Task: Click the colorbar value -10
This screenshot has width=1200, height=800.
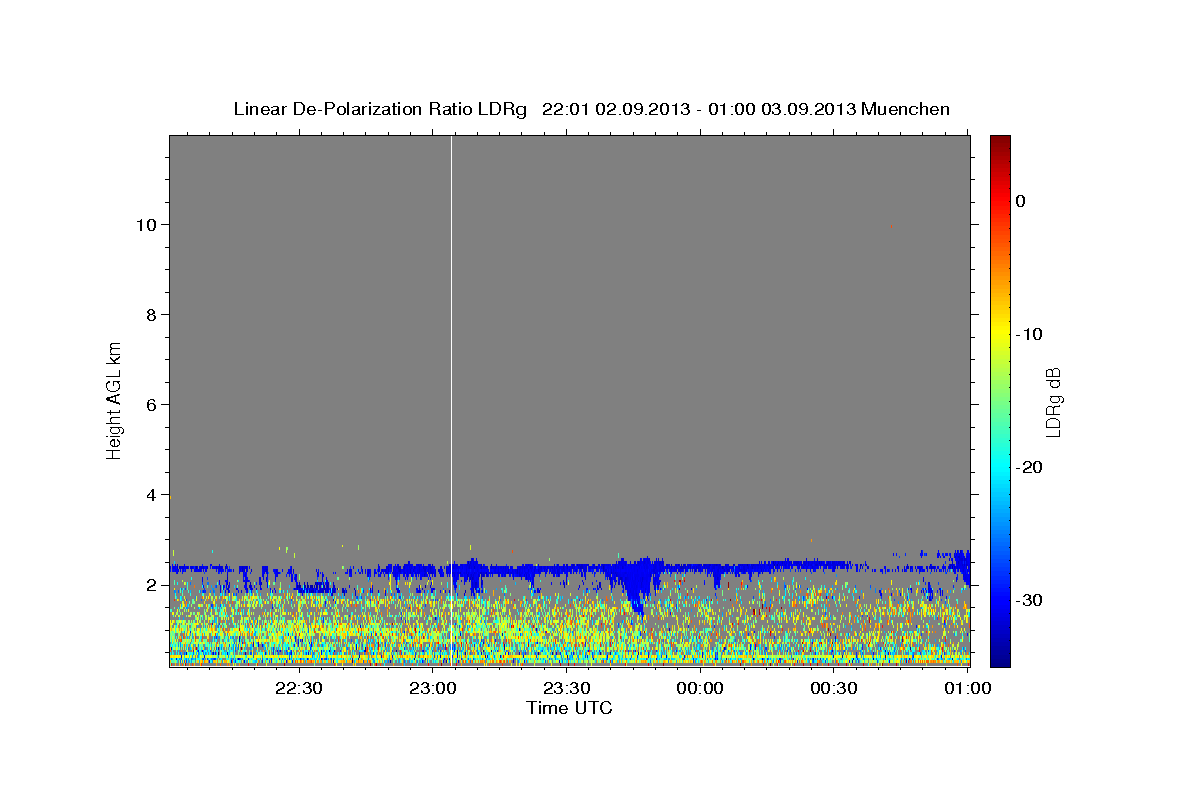Action: (1030, 334)
